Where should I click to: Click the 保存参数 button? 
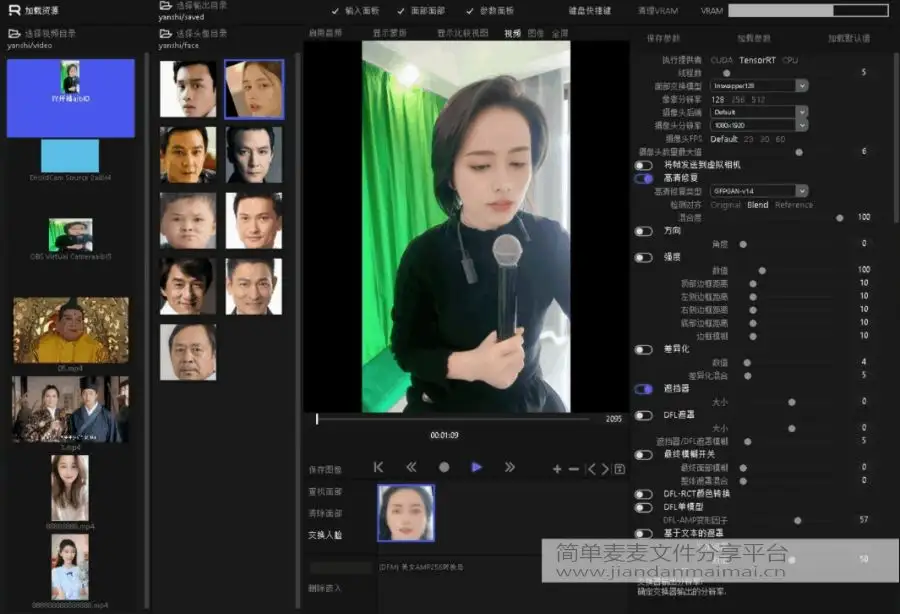(x=663, y=38)
